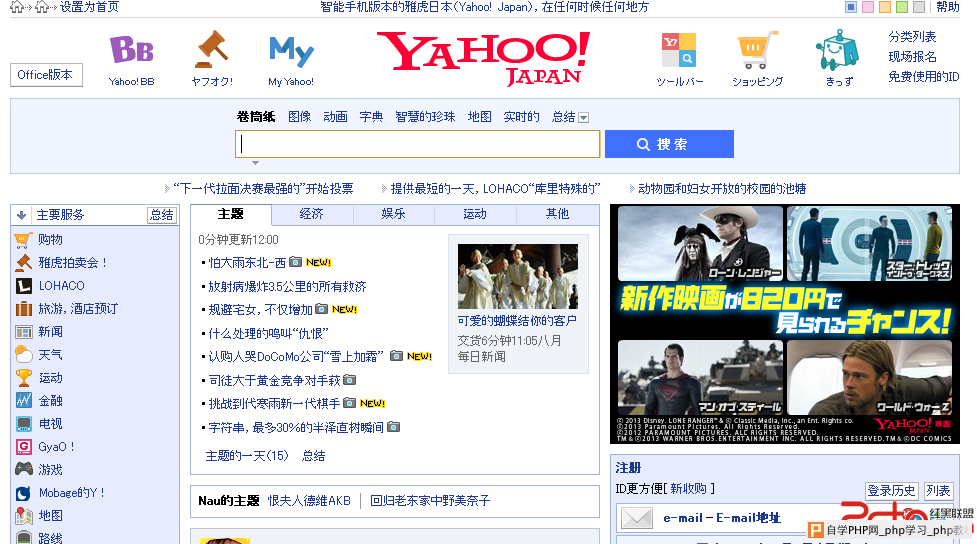
Task: Open the shopping cart ショッピング icon
Action: click(757, 50)
